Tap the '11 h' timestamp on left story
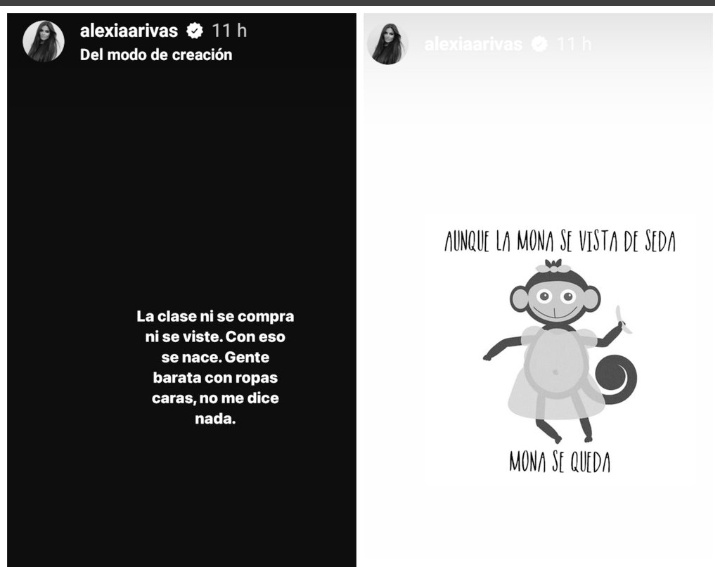Viewport: 715px width, 567px height. pos(229,31)
